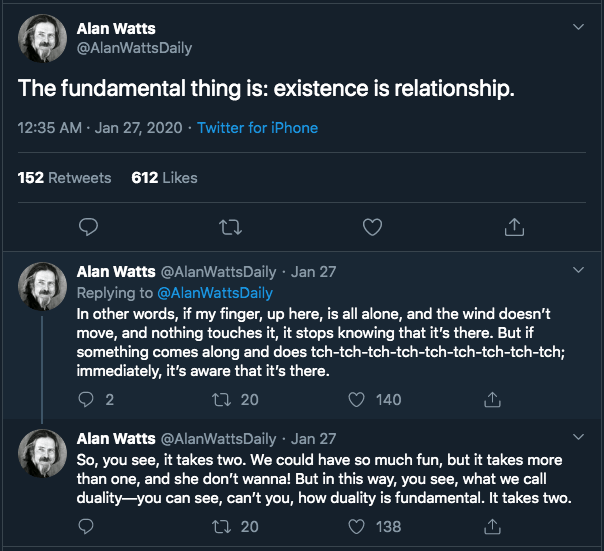This screenshot has width=604, height=551.
Task: Share the main tweet via share icon
Action: tap(514, 227)
